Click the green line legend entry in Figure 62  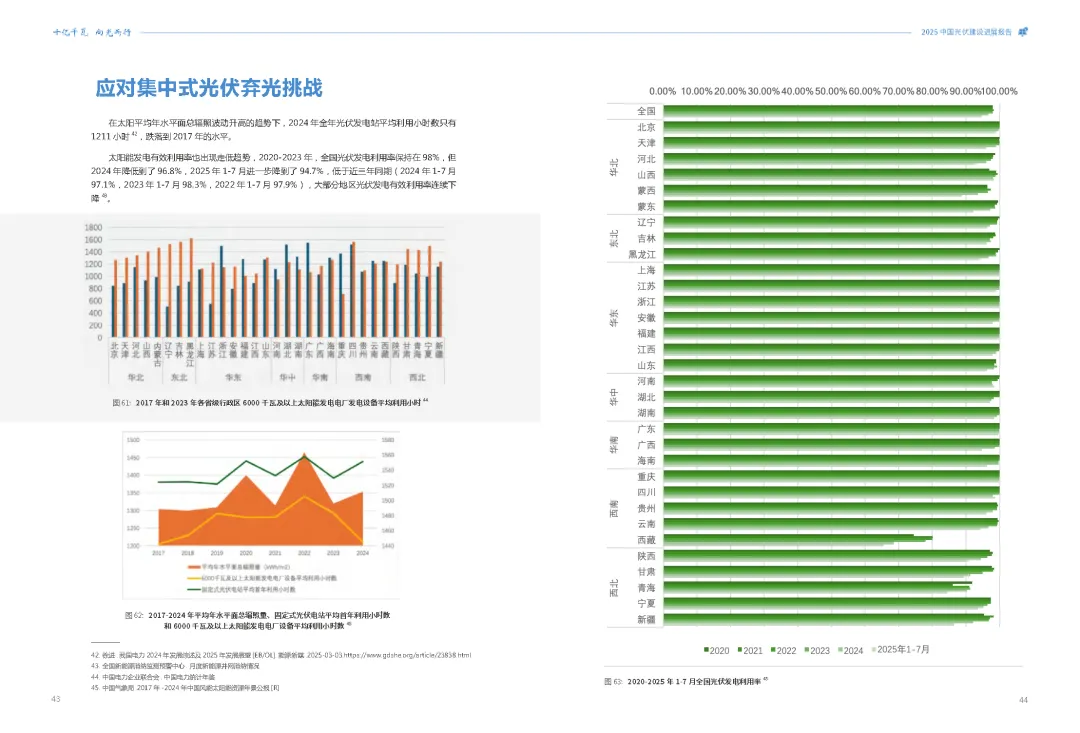pyautogui.click(x=241, y=589)
